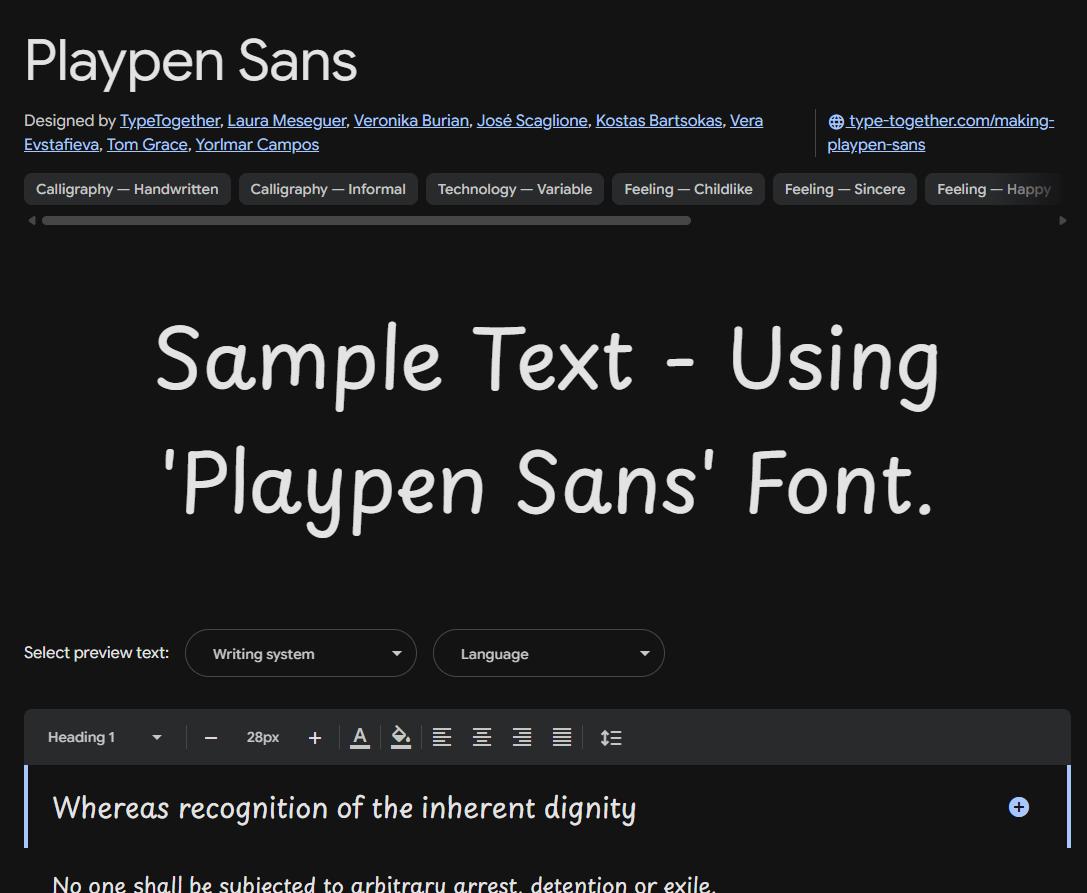Increase font size with plus button
This screenshot has width=1087, height=893.
click(x=315, y=738)
